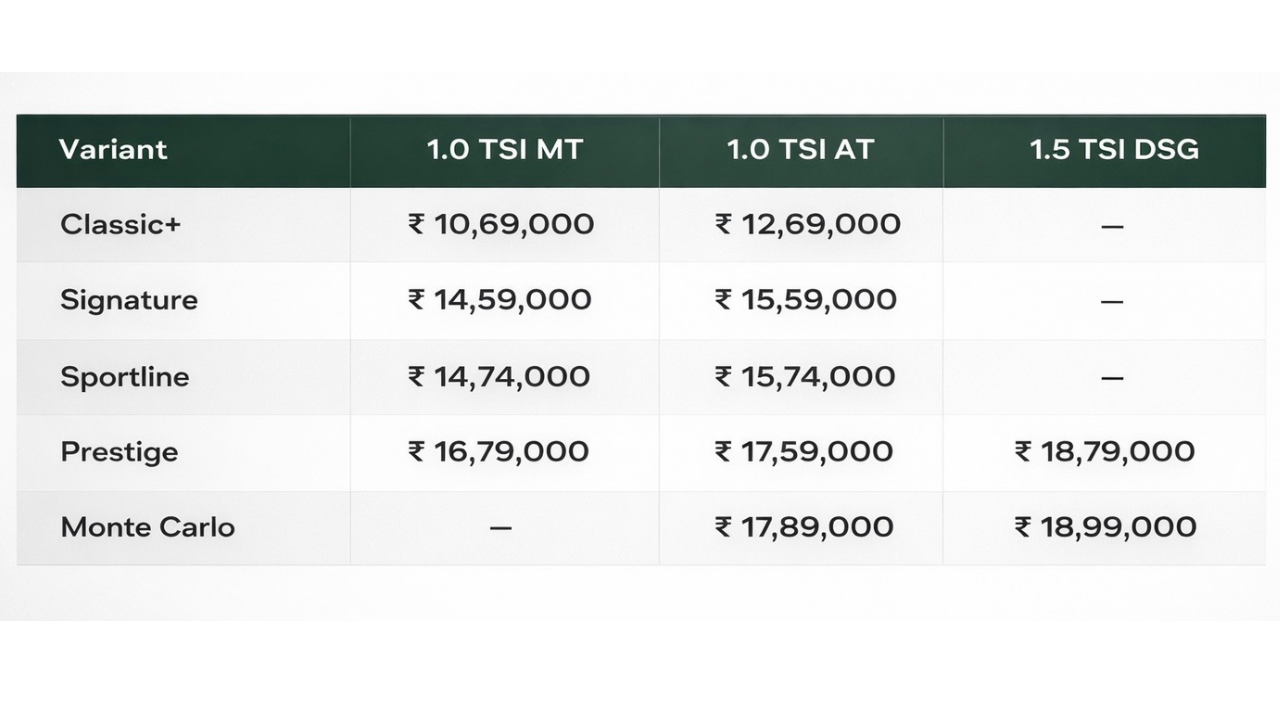Click the Monte Carlo MT dash cell
This screenshot has width=1280, height=720.
coord(501,527)
